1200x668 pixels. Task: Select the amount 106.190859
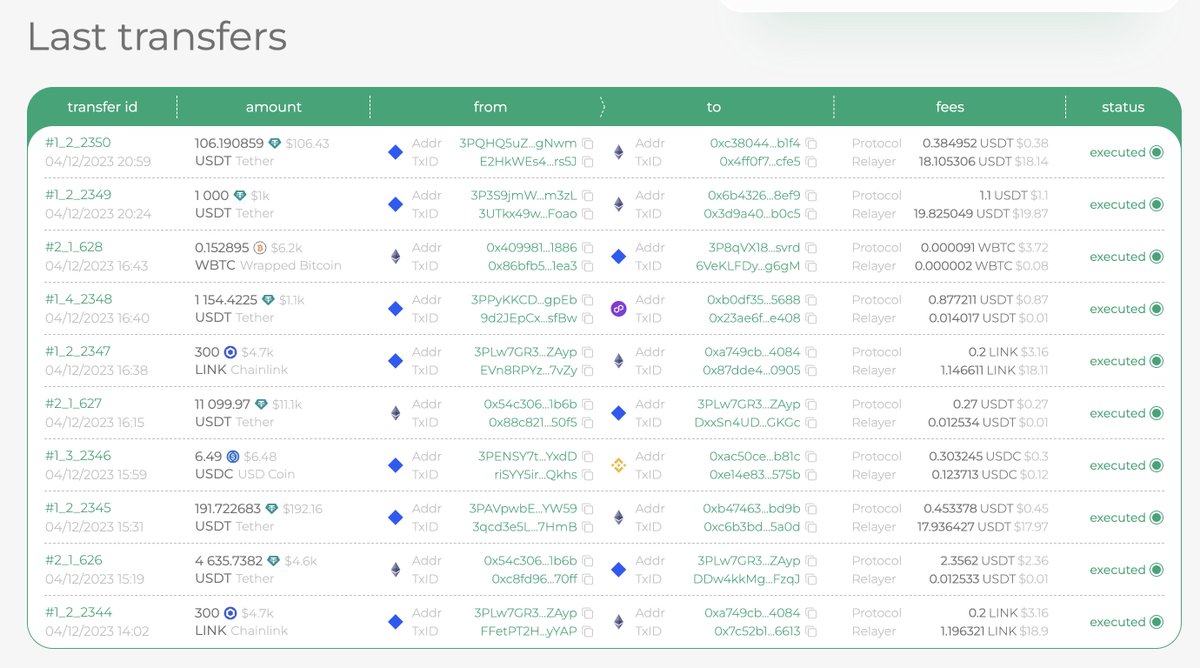point(229,143)
